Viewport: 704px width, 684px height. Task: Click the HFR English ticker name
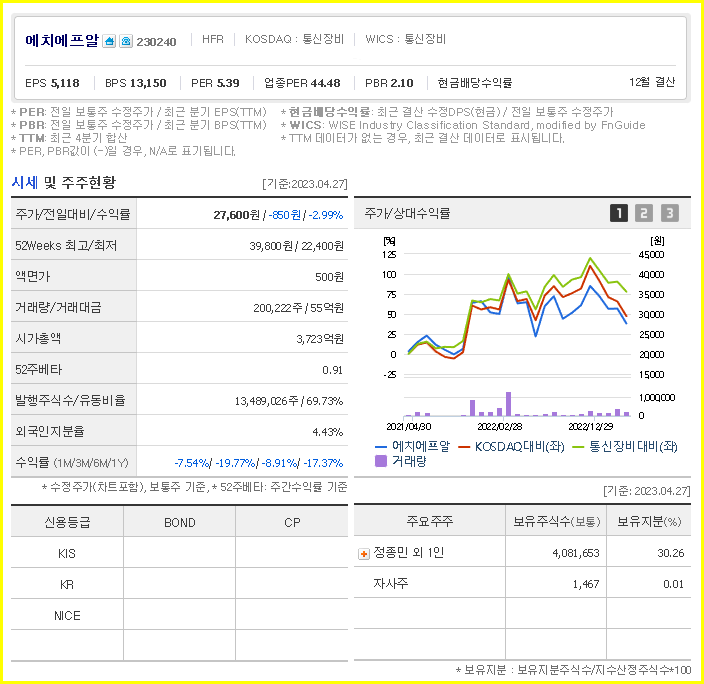point(213,40)
